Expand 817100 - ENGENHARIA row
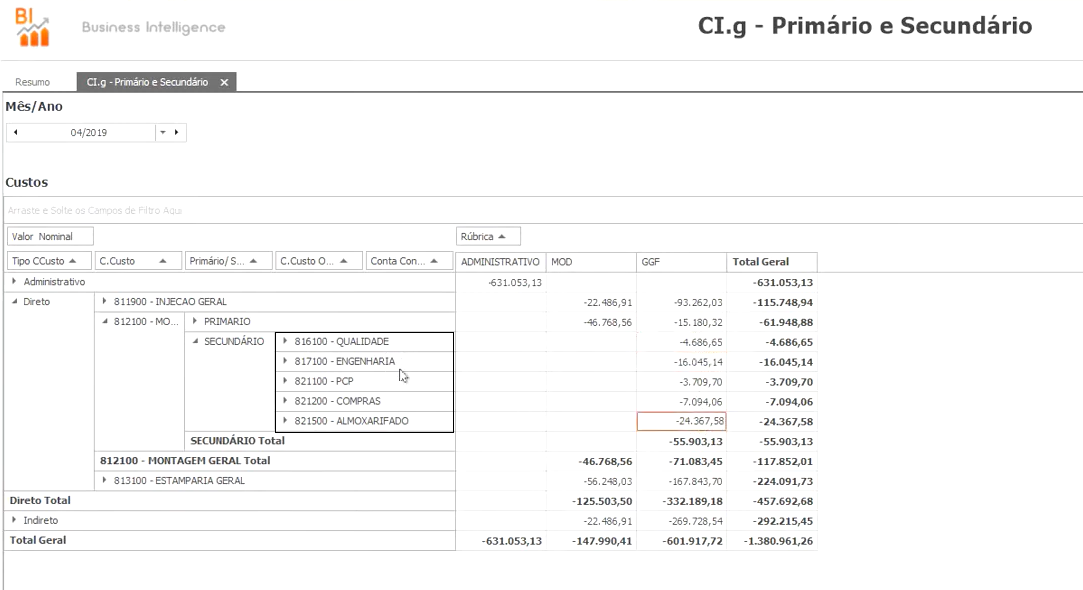1083x590 pixels. (285, 361)
